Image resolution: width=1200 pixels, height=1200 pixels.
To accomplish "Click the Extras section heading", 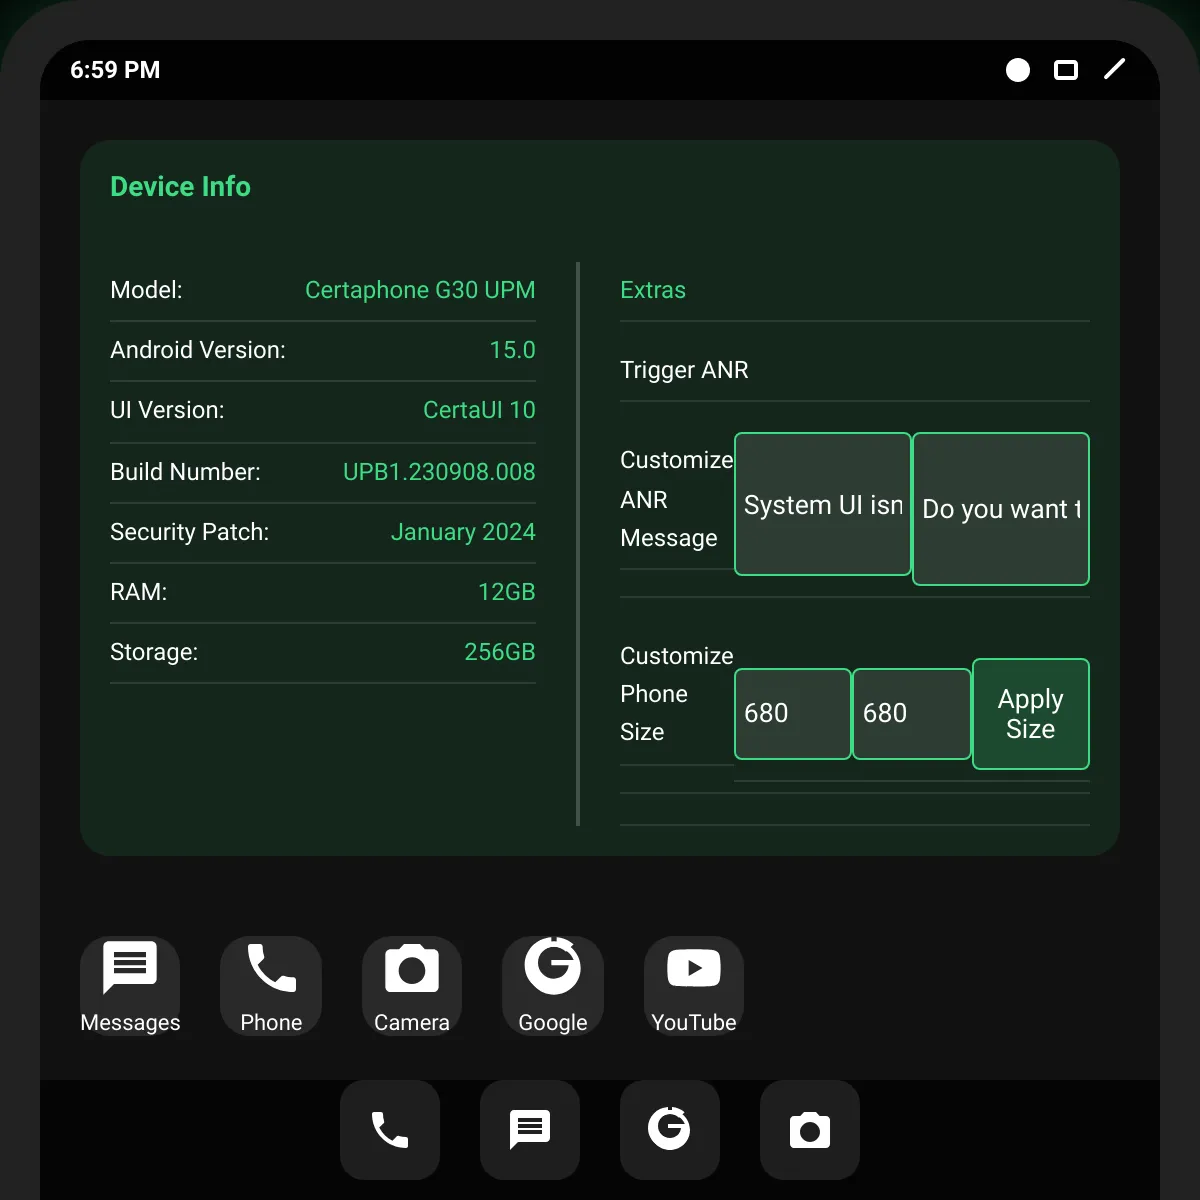I will [x=653, y=290].
